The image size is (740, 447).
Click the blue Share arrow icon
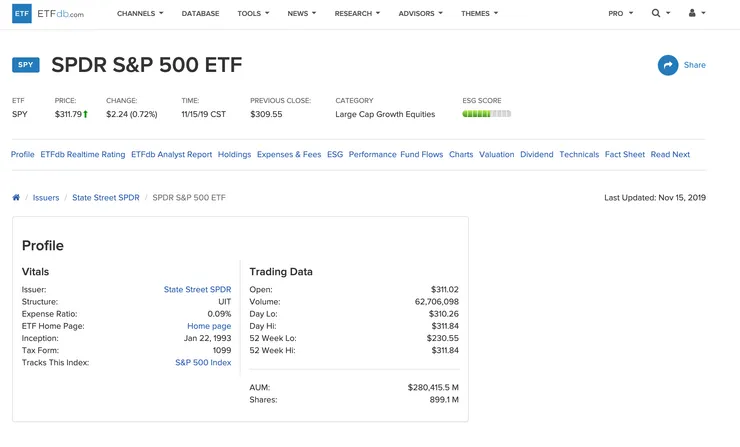click(667, 65)
